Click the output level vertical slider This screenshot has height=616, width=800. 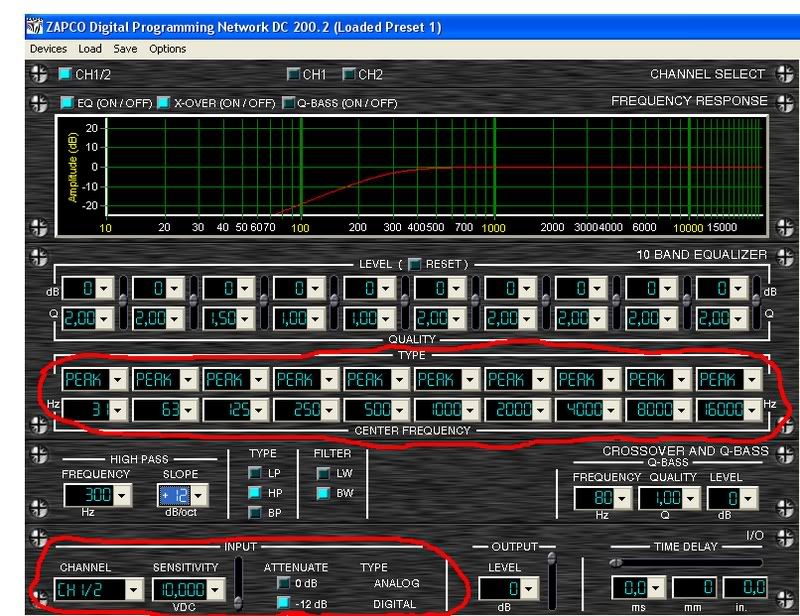(552, 581)
